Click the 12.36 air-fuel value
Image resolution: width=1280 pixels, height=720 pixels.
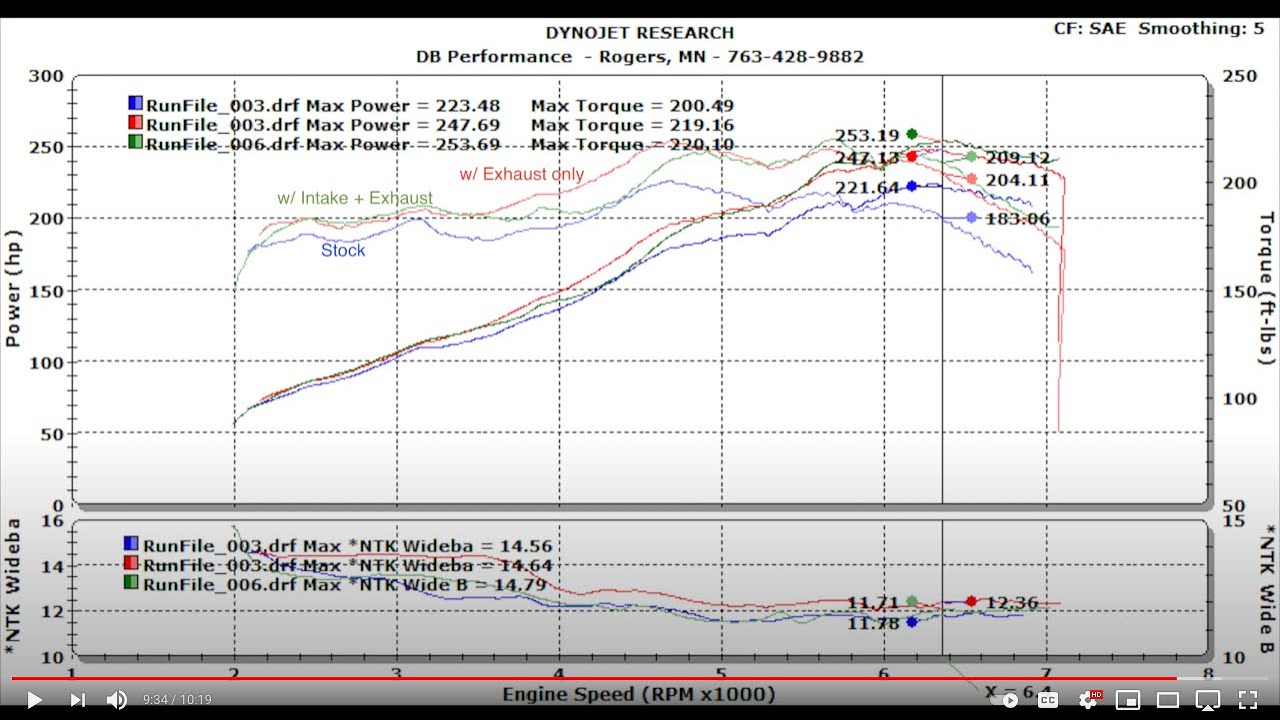tap(1012, 603)
